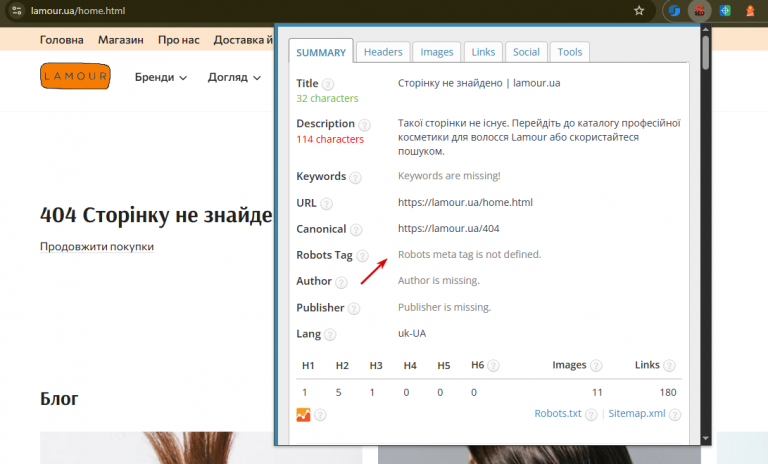
Task: Click the help icon next to Description
Action: (364, 125)
